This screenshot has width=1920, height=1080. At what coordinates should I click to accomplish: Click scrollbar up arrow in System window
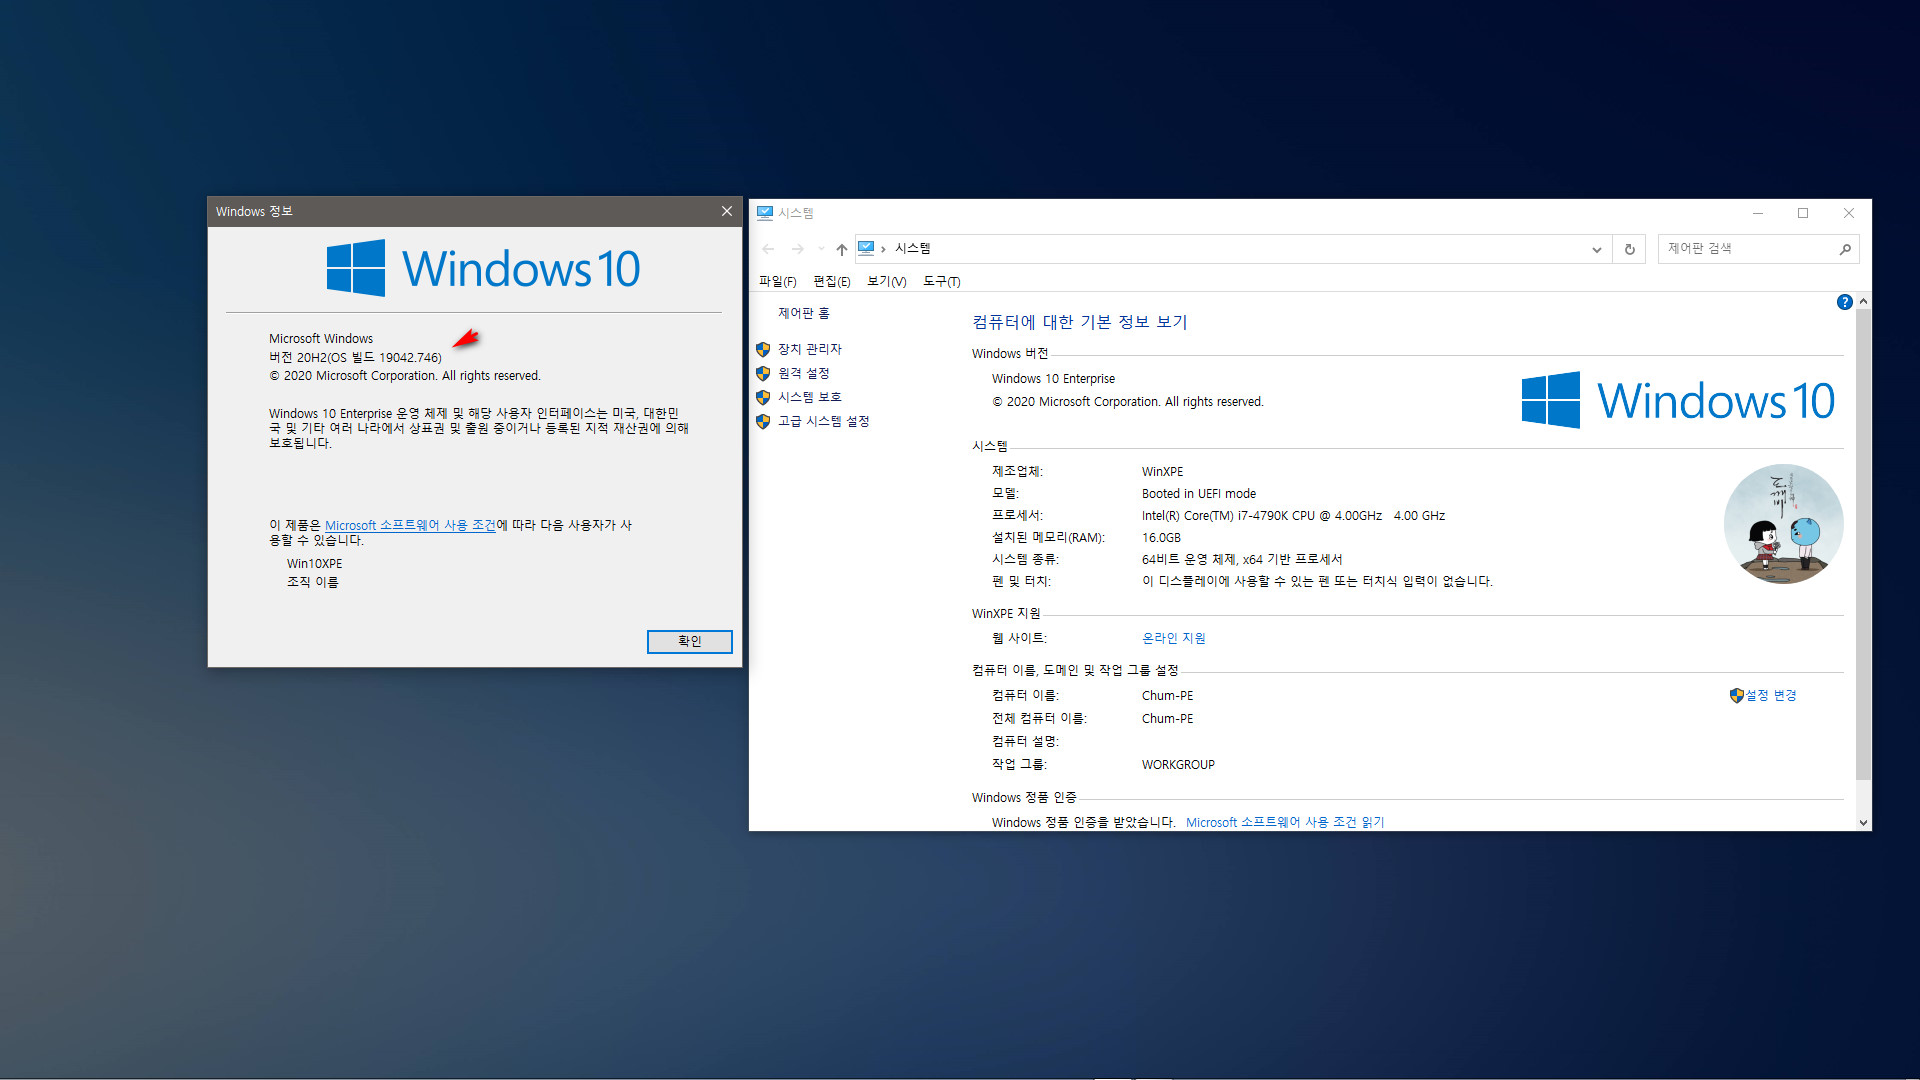(x=1863, y=302)
